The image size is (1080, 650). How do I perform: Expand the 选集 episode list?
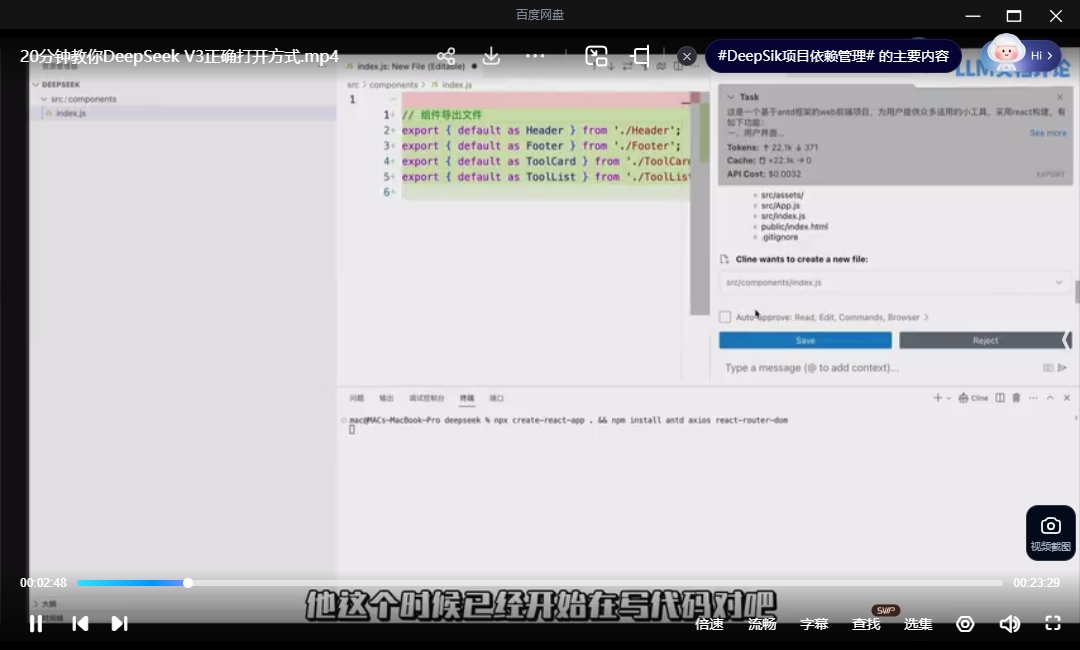pos(918,624)
